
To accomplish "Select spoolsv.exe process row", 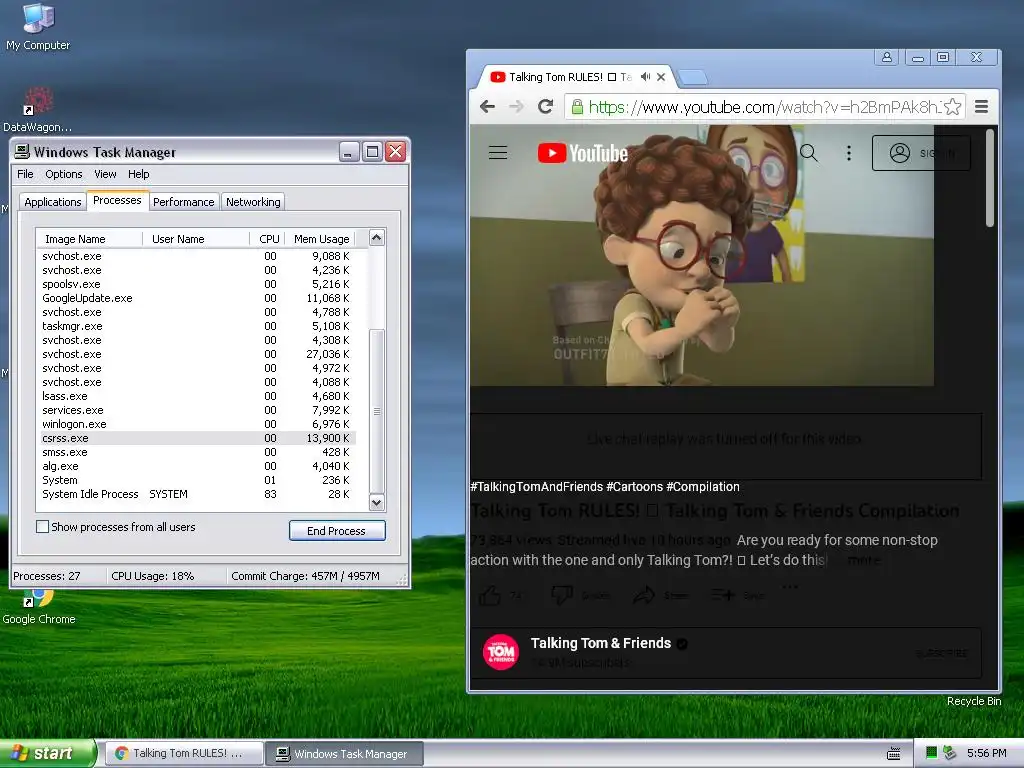I will [x=196, y=284].
